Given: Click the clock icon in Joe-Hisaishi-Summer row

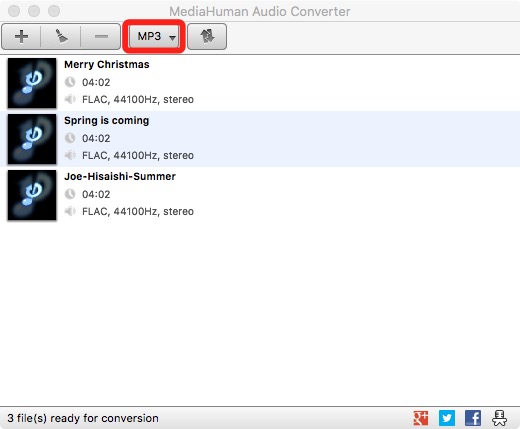Looking at the screenshot, I should pos(70,194).
